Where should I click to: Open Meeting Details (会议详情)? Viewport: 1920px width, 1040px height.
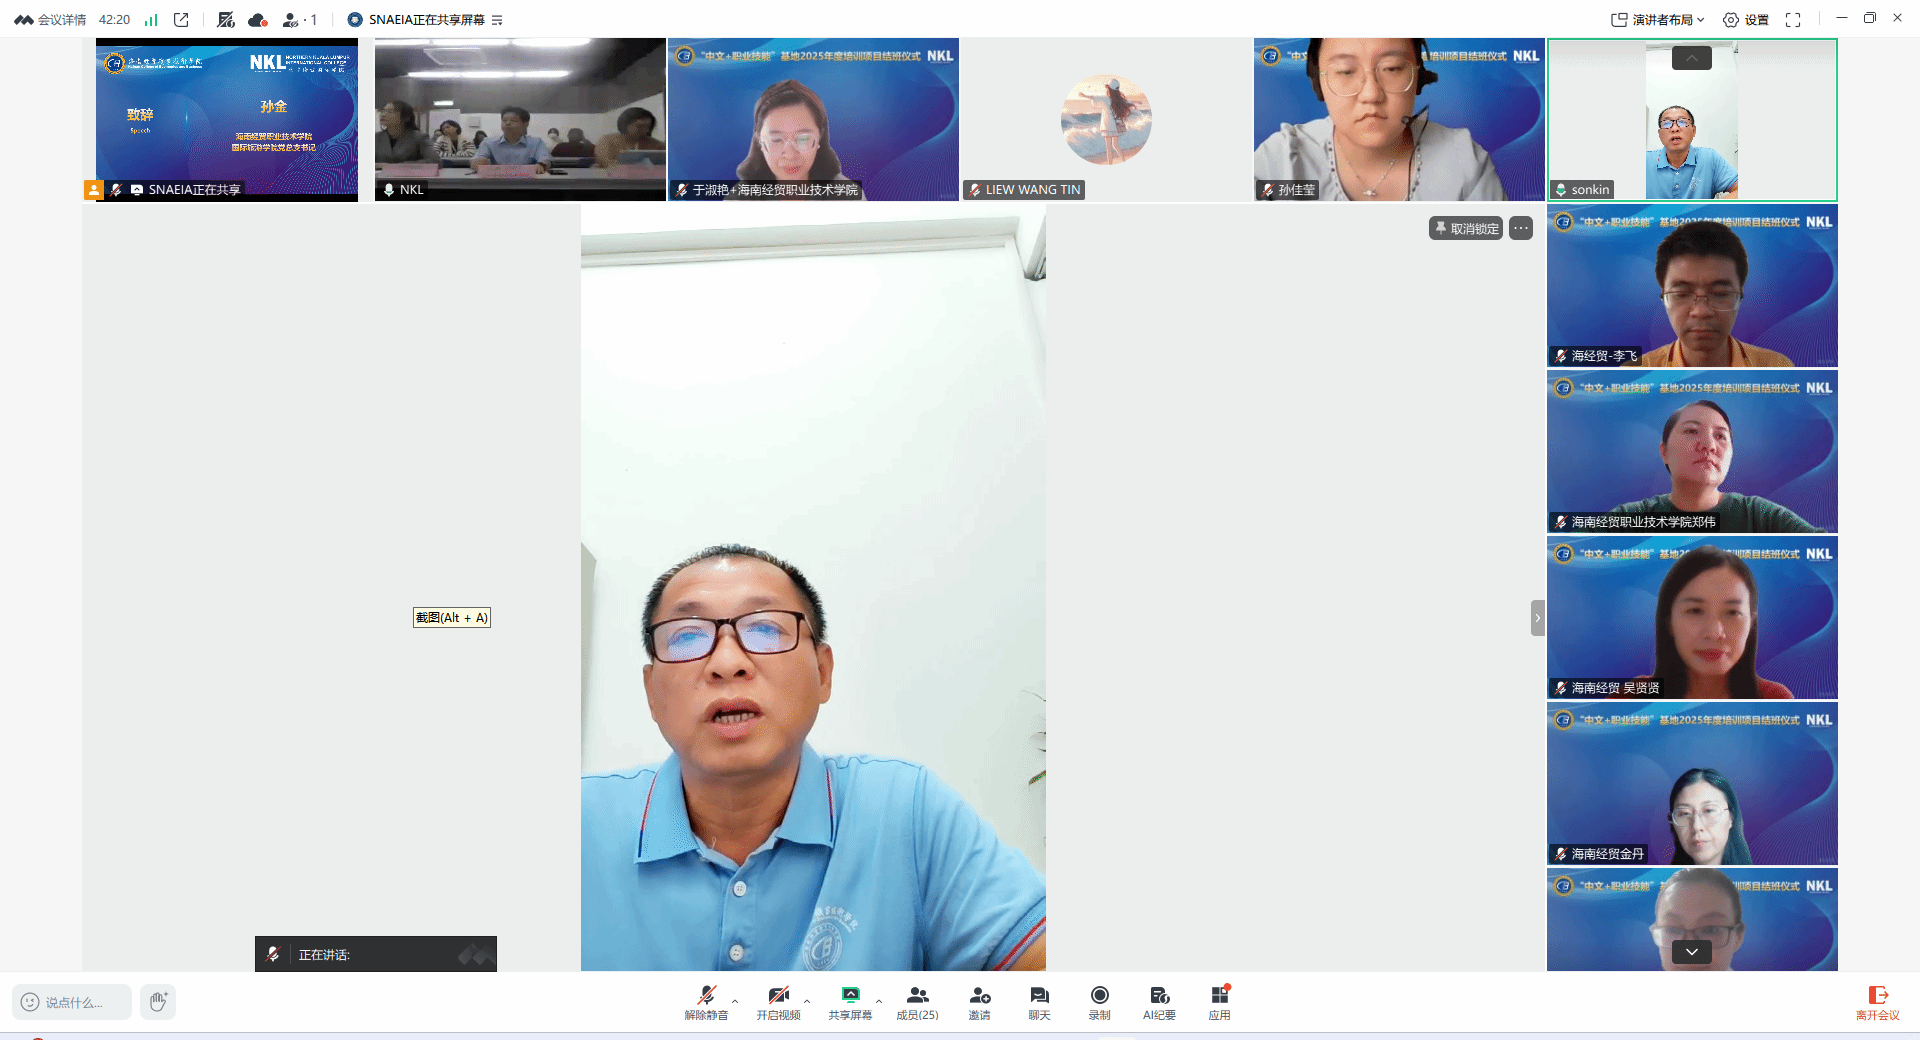click(x=51, y=20)
